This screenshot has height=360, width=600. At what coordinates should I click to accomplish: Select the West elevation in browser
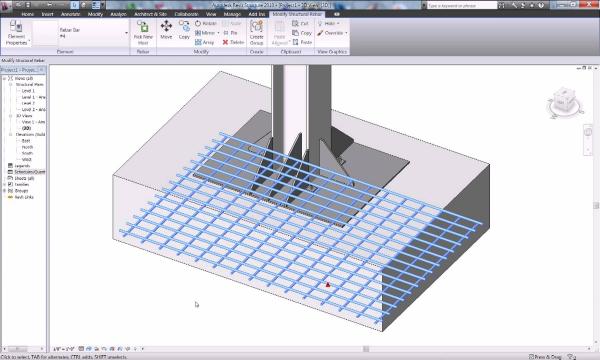point(26,159)
